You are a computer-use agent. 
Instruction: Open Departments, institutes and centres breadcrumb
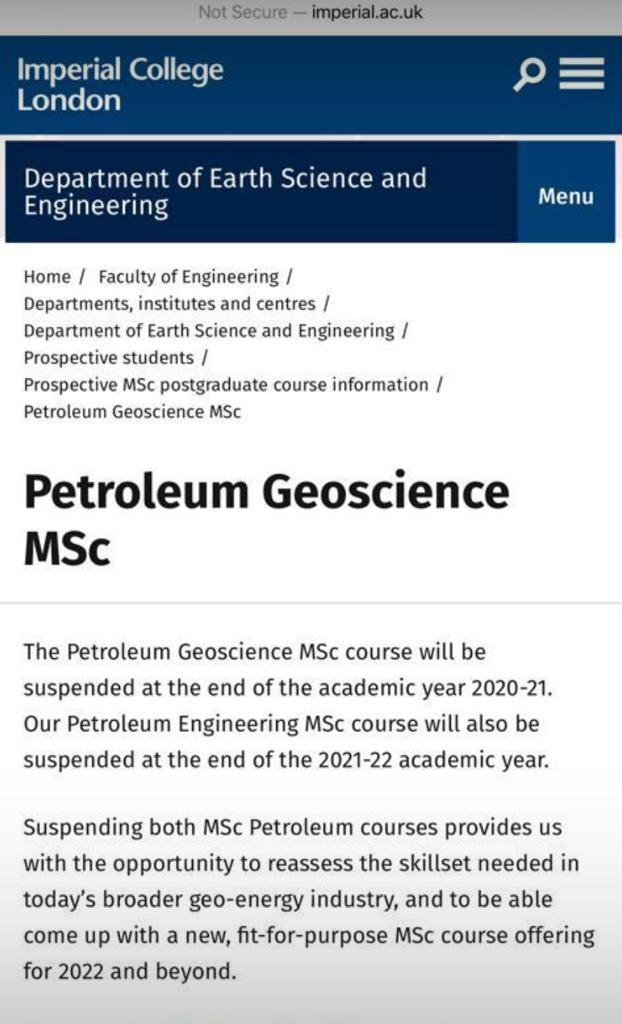(169, 304)
